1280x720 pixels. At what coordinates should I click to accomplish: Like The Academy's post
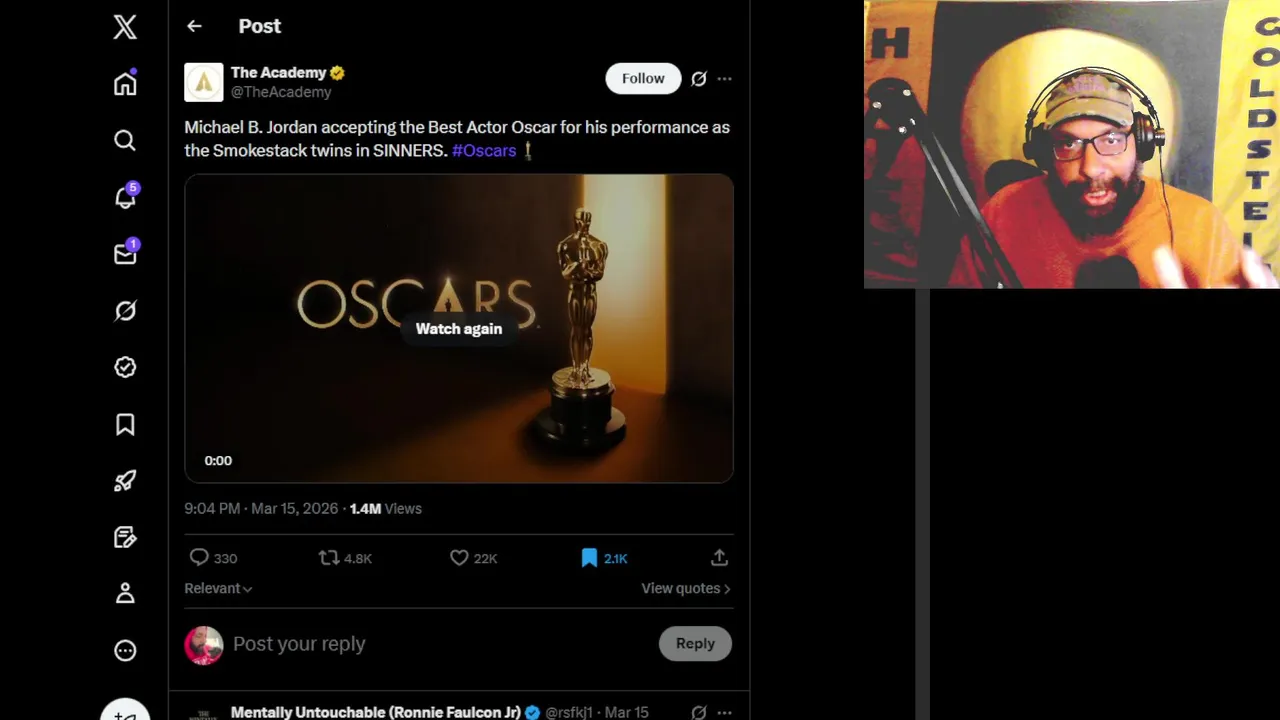coord(459,558)
